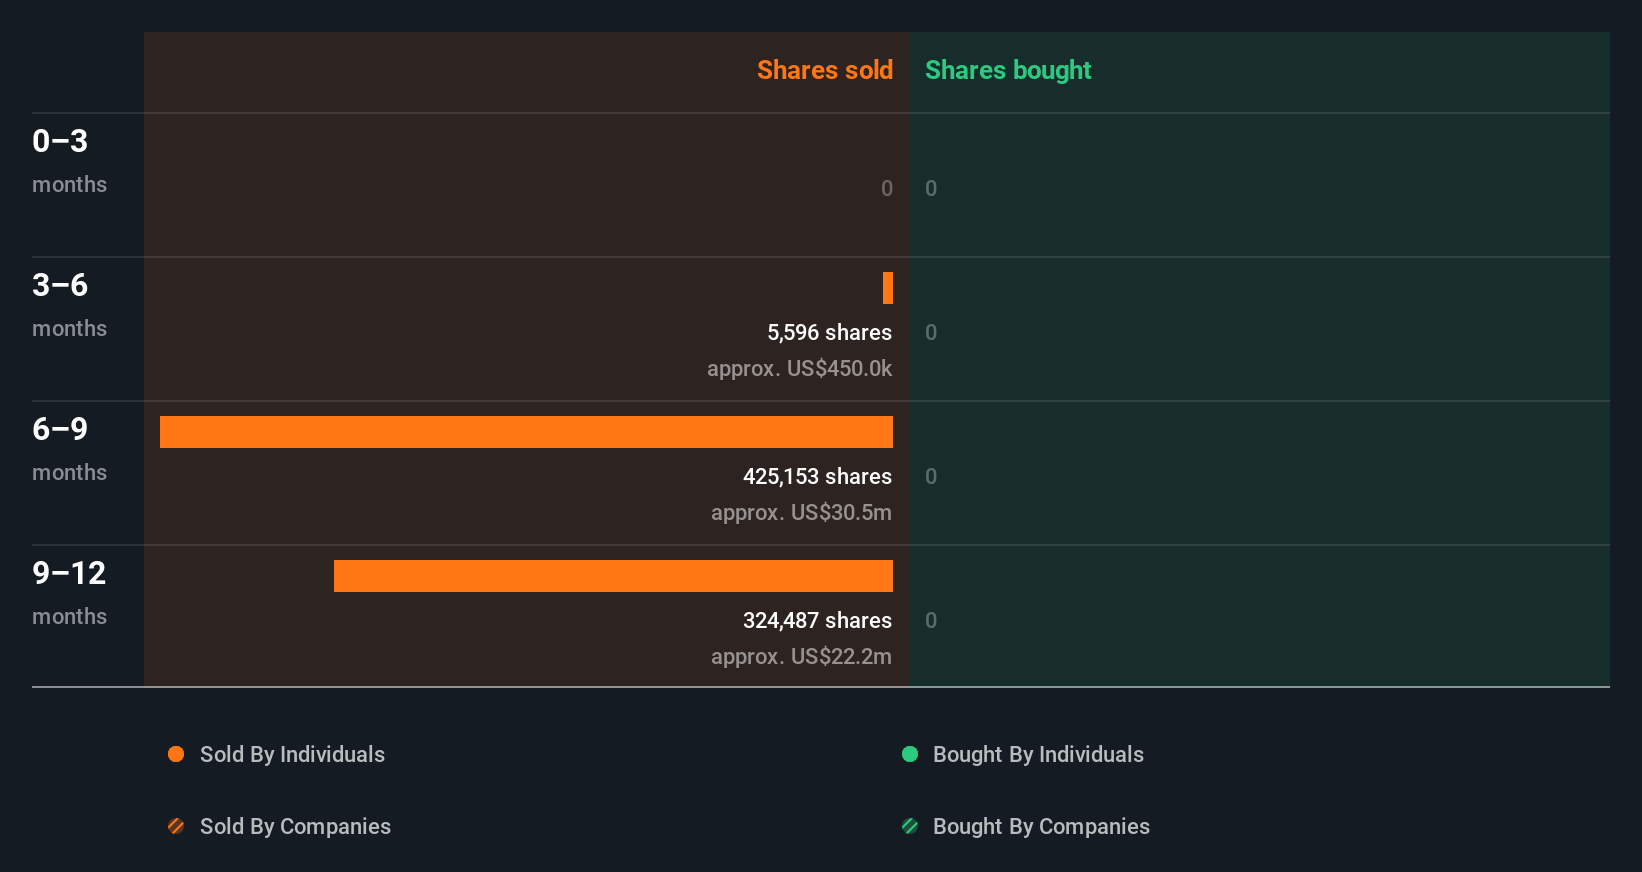
Task: Click the approx. US$22.2m value
Action: pos(801,656)
